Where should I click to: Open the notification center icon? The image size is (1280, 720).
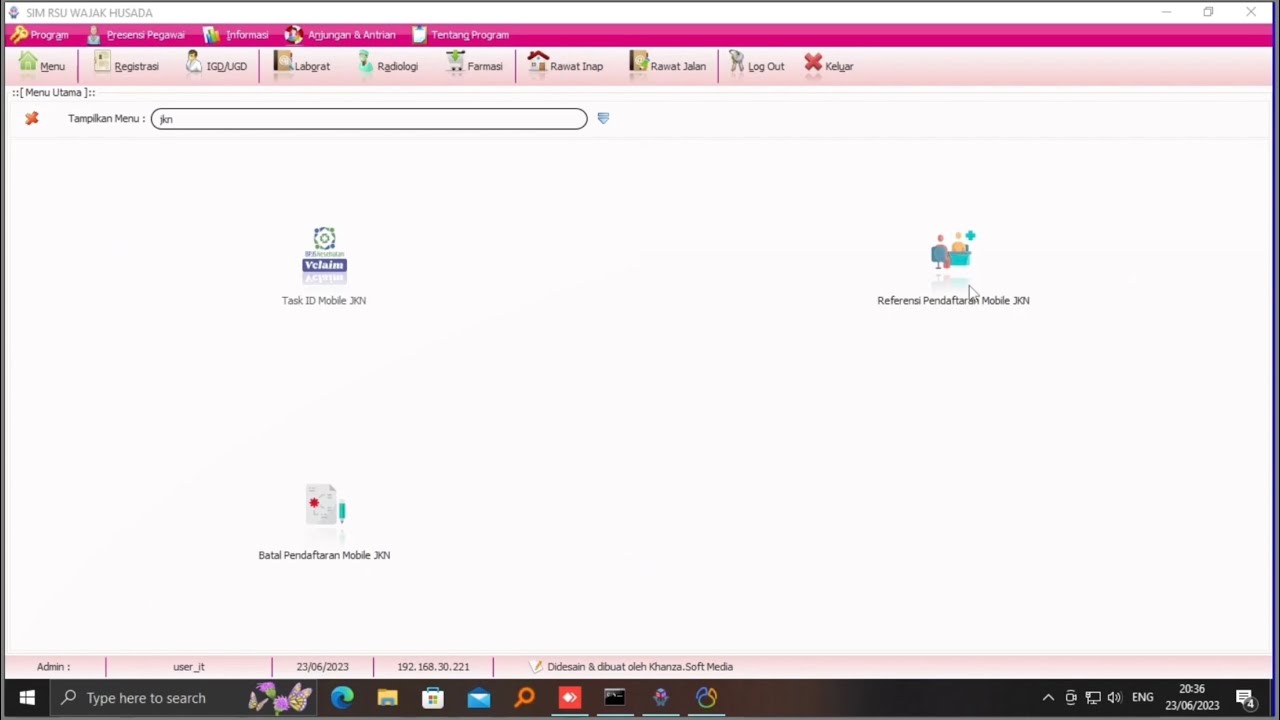point(1245,698)
